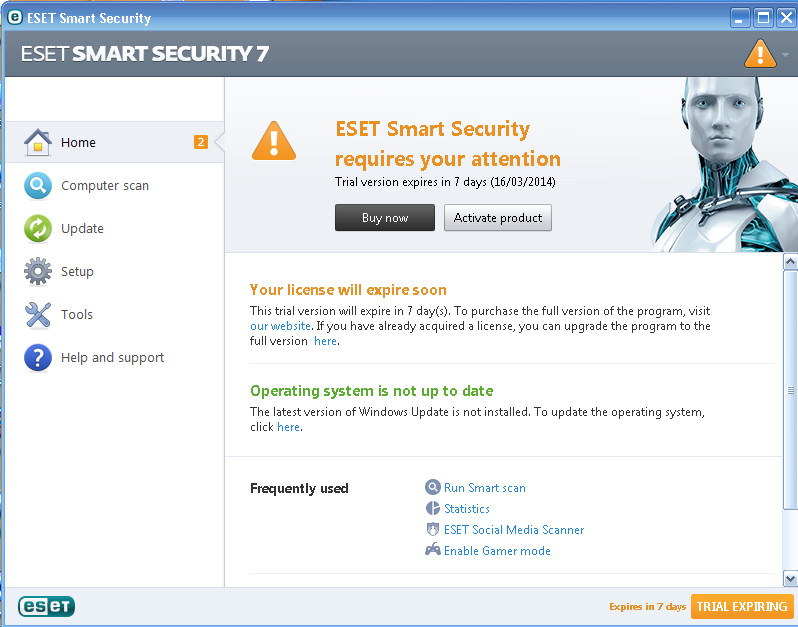Click the Statistics pie chart icon

click(433, 508)
